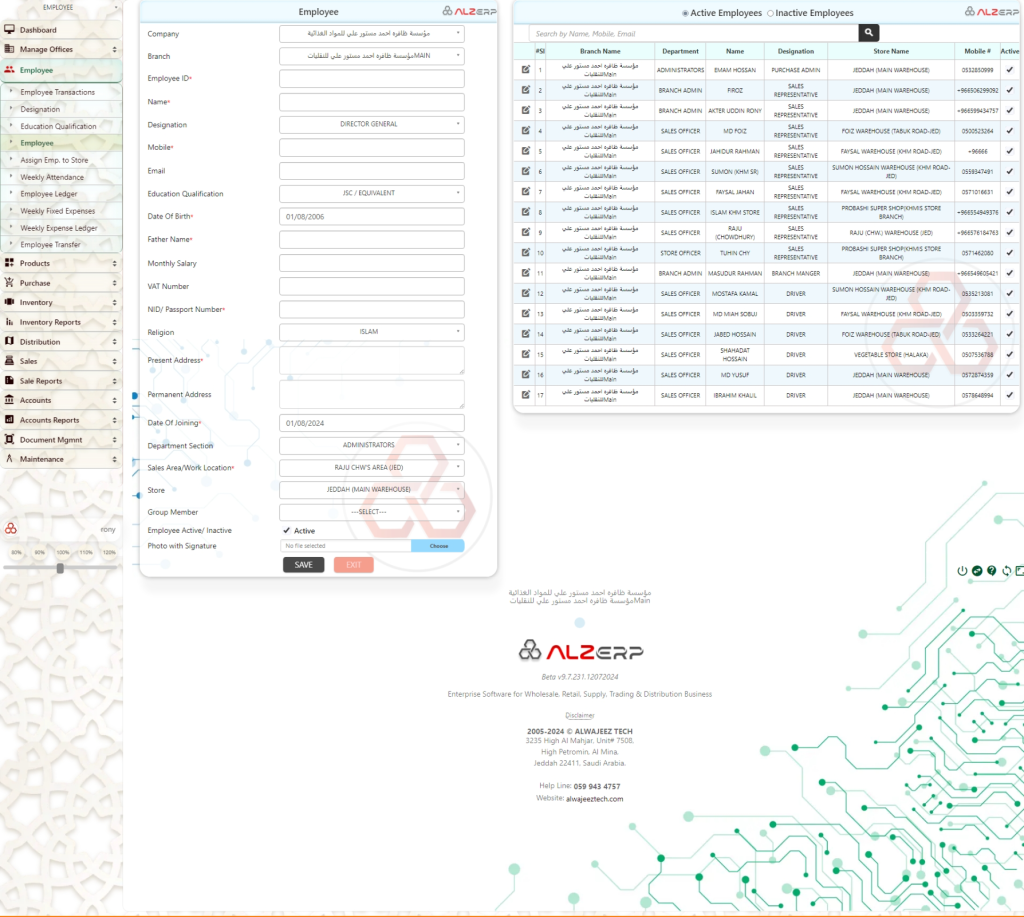Set zoom to 80% button
1024x917 pixels.
[16, 553]
